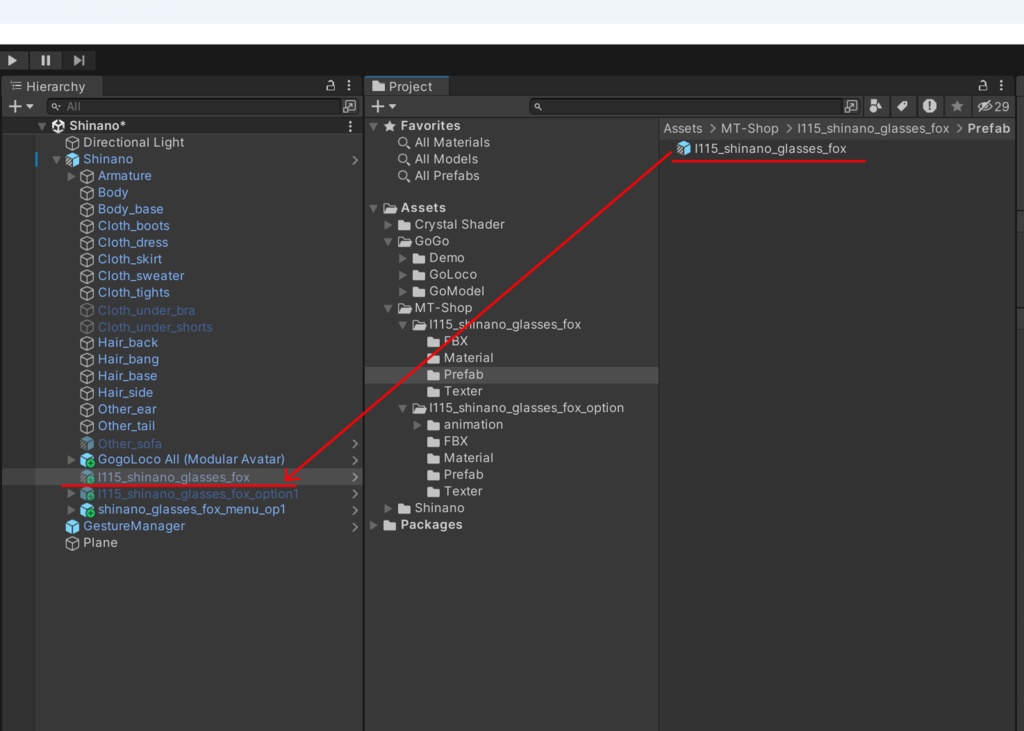This screenshot has height=731, width=1024.
Task: Expand the Armature object
Action: click(72, 176)
